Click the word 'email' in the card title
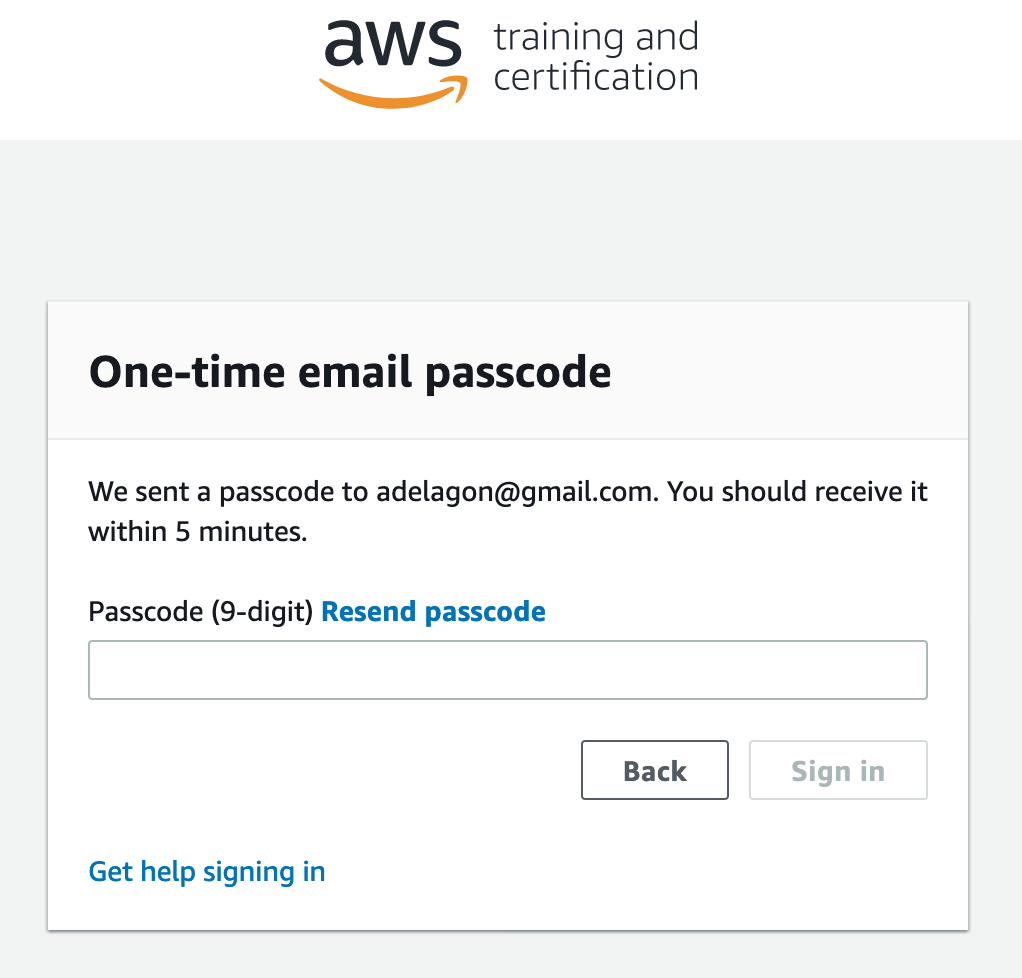Image resolution: width=1022 pixels, height=978 pixels. pyautogui.click(x=355, y=372)
